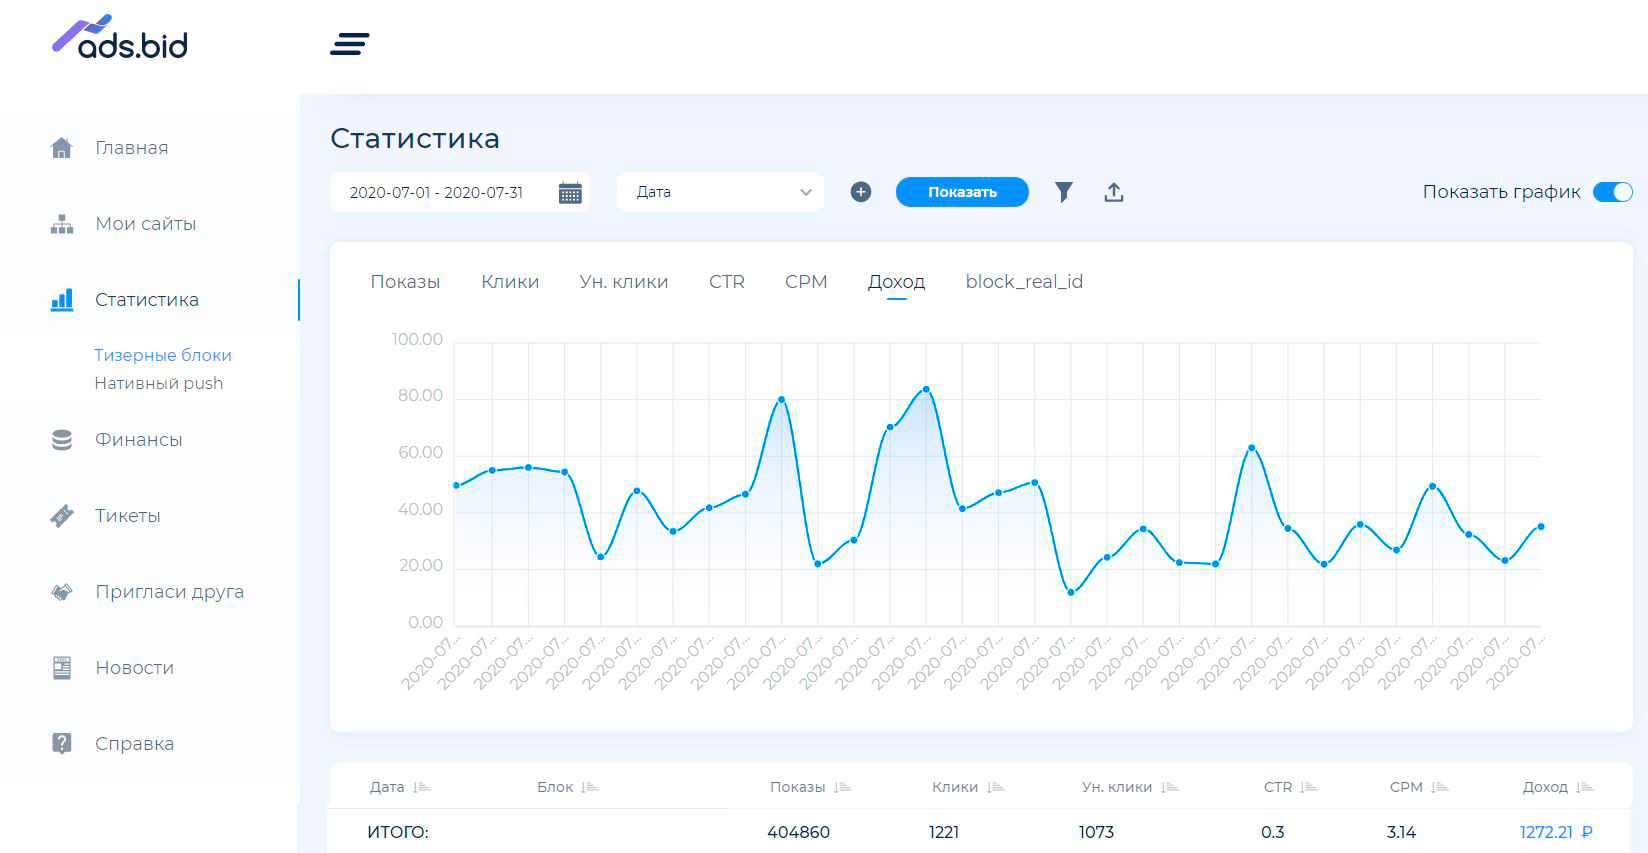Sort table by CTR column
The width and height of the screenshot is (1648, 853).
click(1309, 787)
